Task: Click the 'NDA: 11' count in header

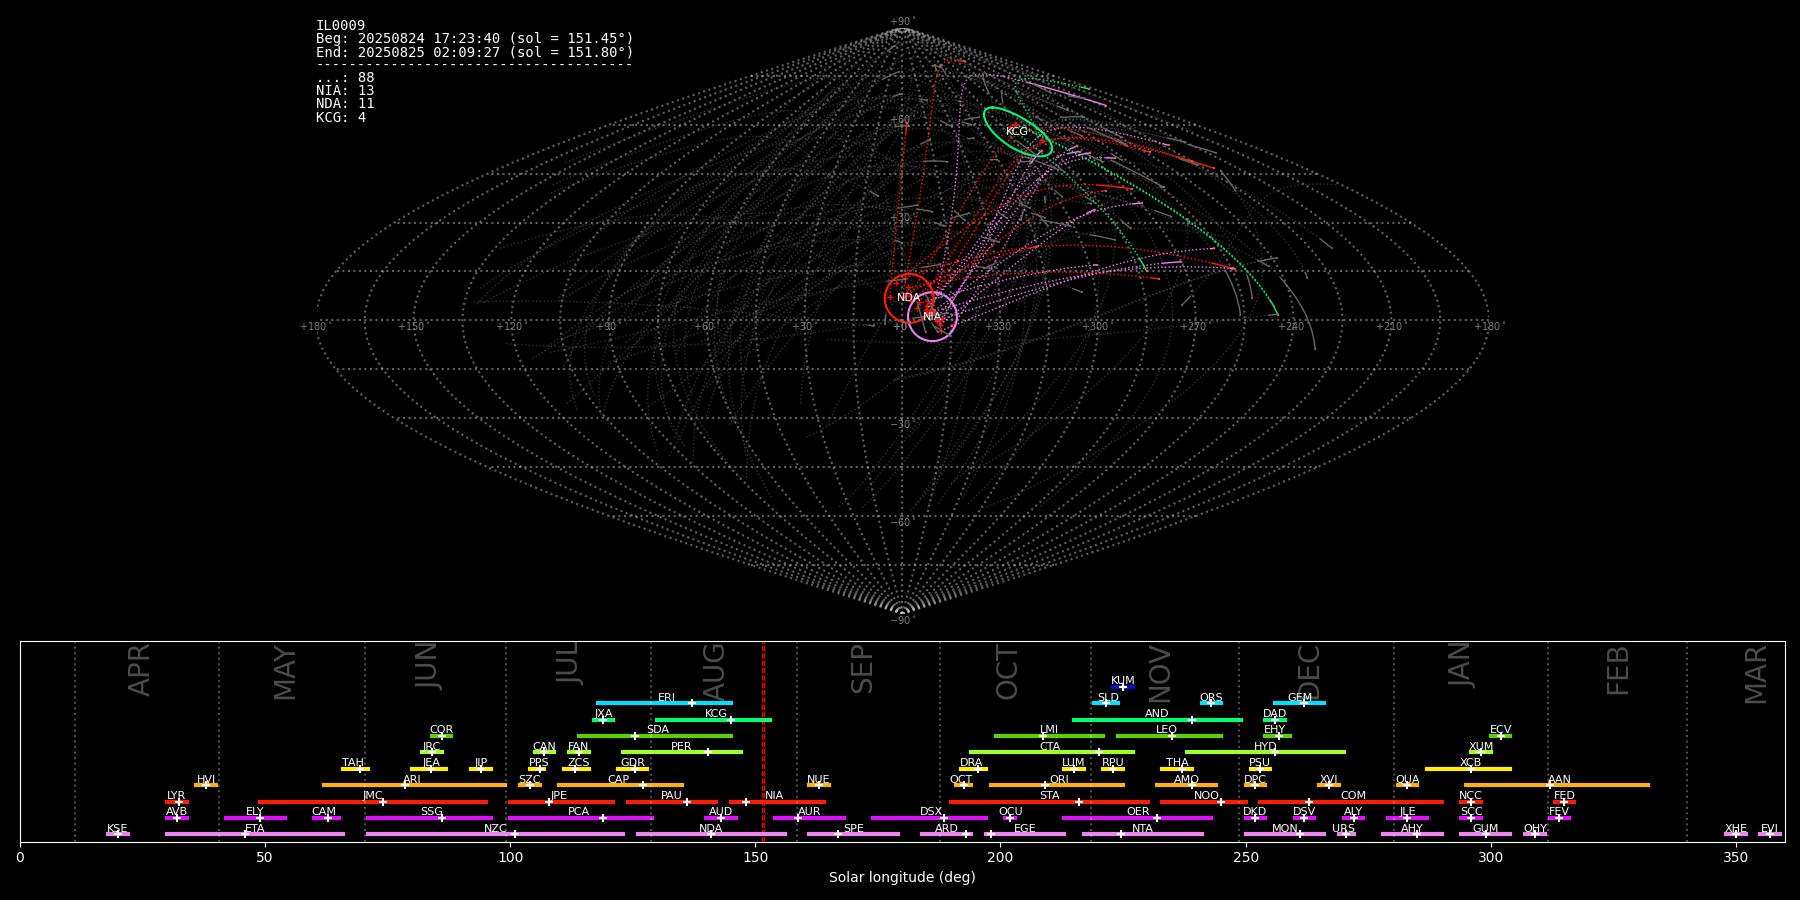Action: pos(345,104)
